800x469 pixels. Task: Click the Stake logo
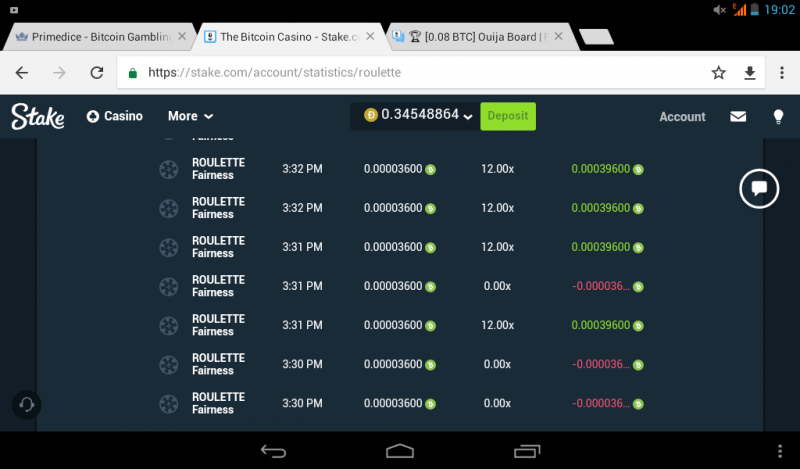pos(38,116)
